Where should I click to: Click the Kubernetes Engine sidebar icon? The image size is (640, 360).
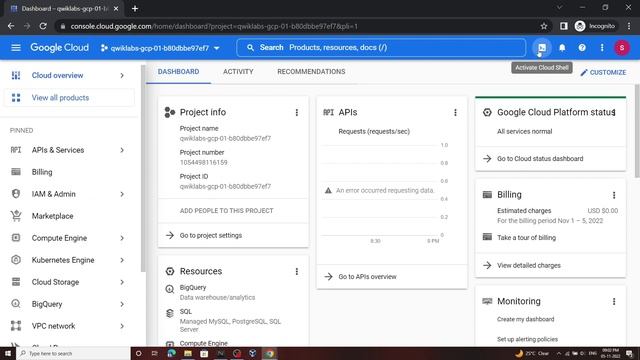tap(16, 260)
